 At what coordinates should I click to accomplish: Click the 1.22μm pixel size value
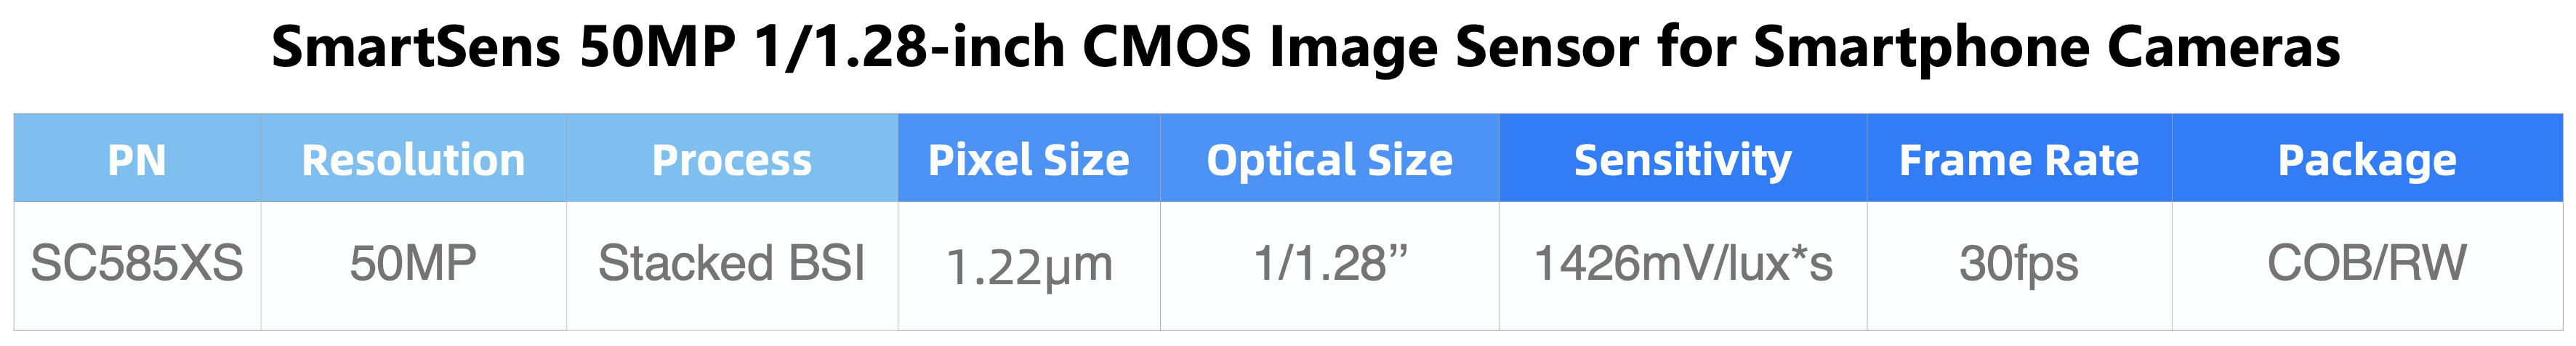[x=1028, y=266]
